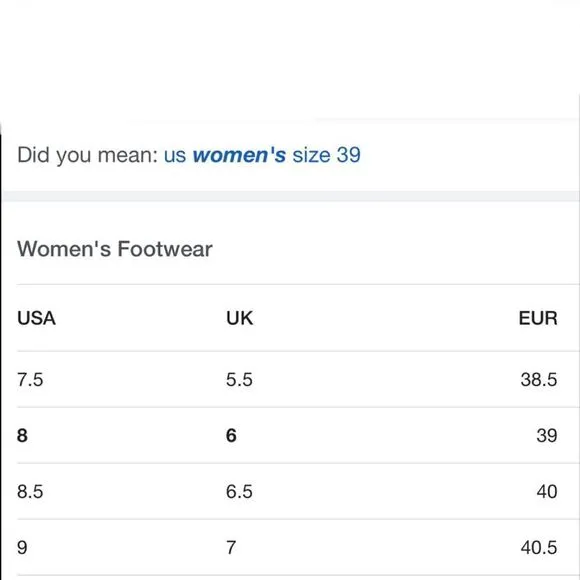Click the 'Did you mean:' label text

click(x=88, y=155)
